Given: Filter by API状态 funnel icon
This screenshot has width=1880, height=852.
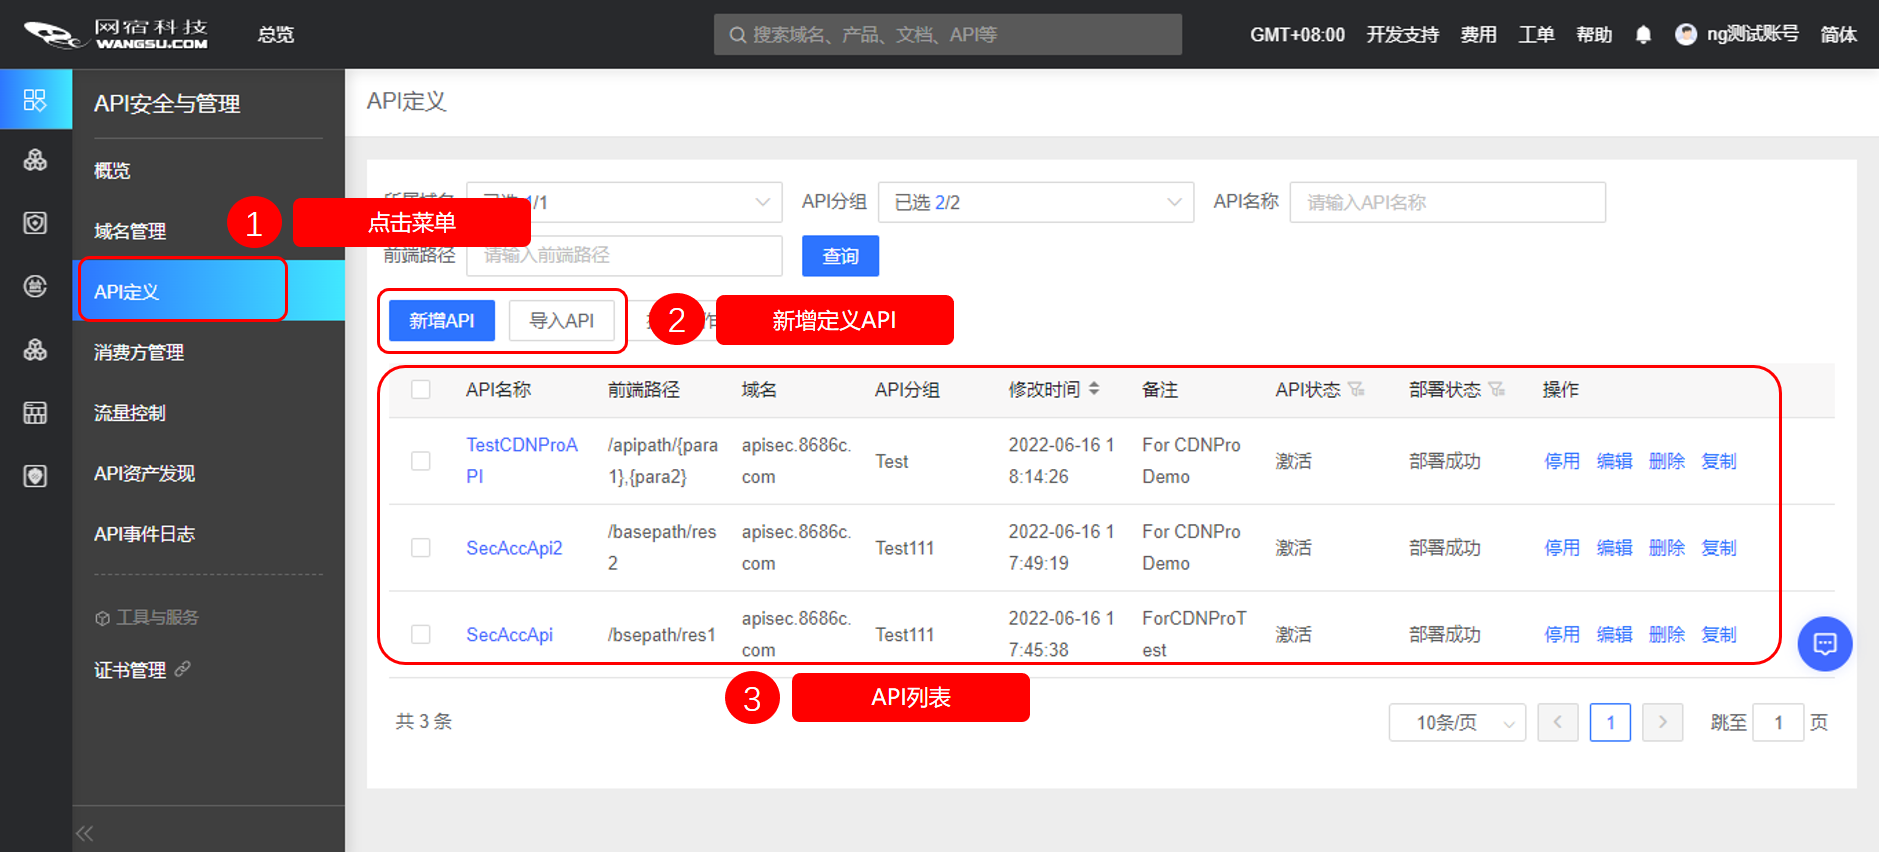Looking at the screenshot, I should (x=1356, y=389).
